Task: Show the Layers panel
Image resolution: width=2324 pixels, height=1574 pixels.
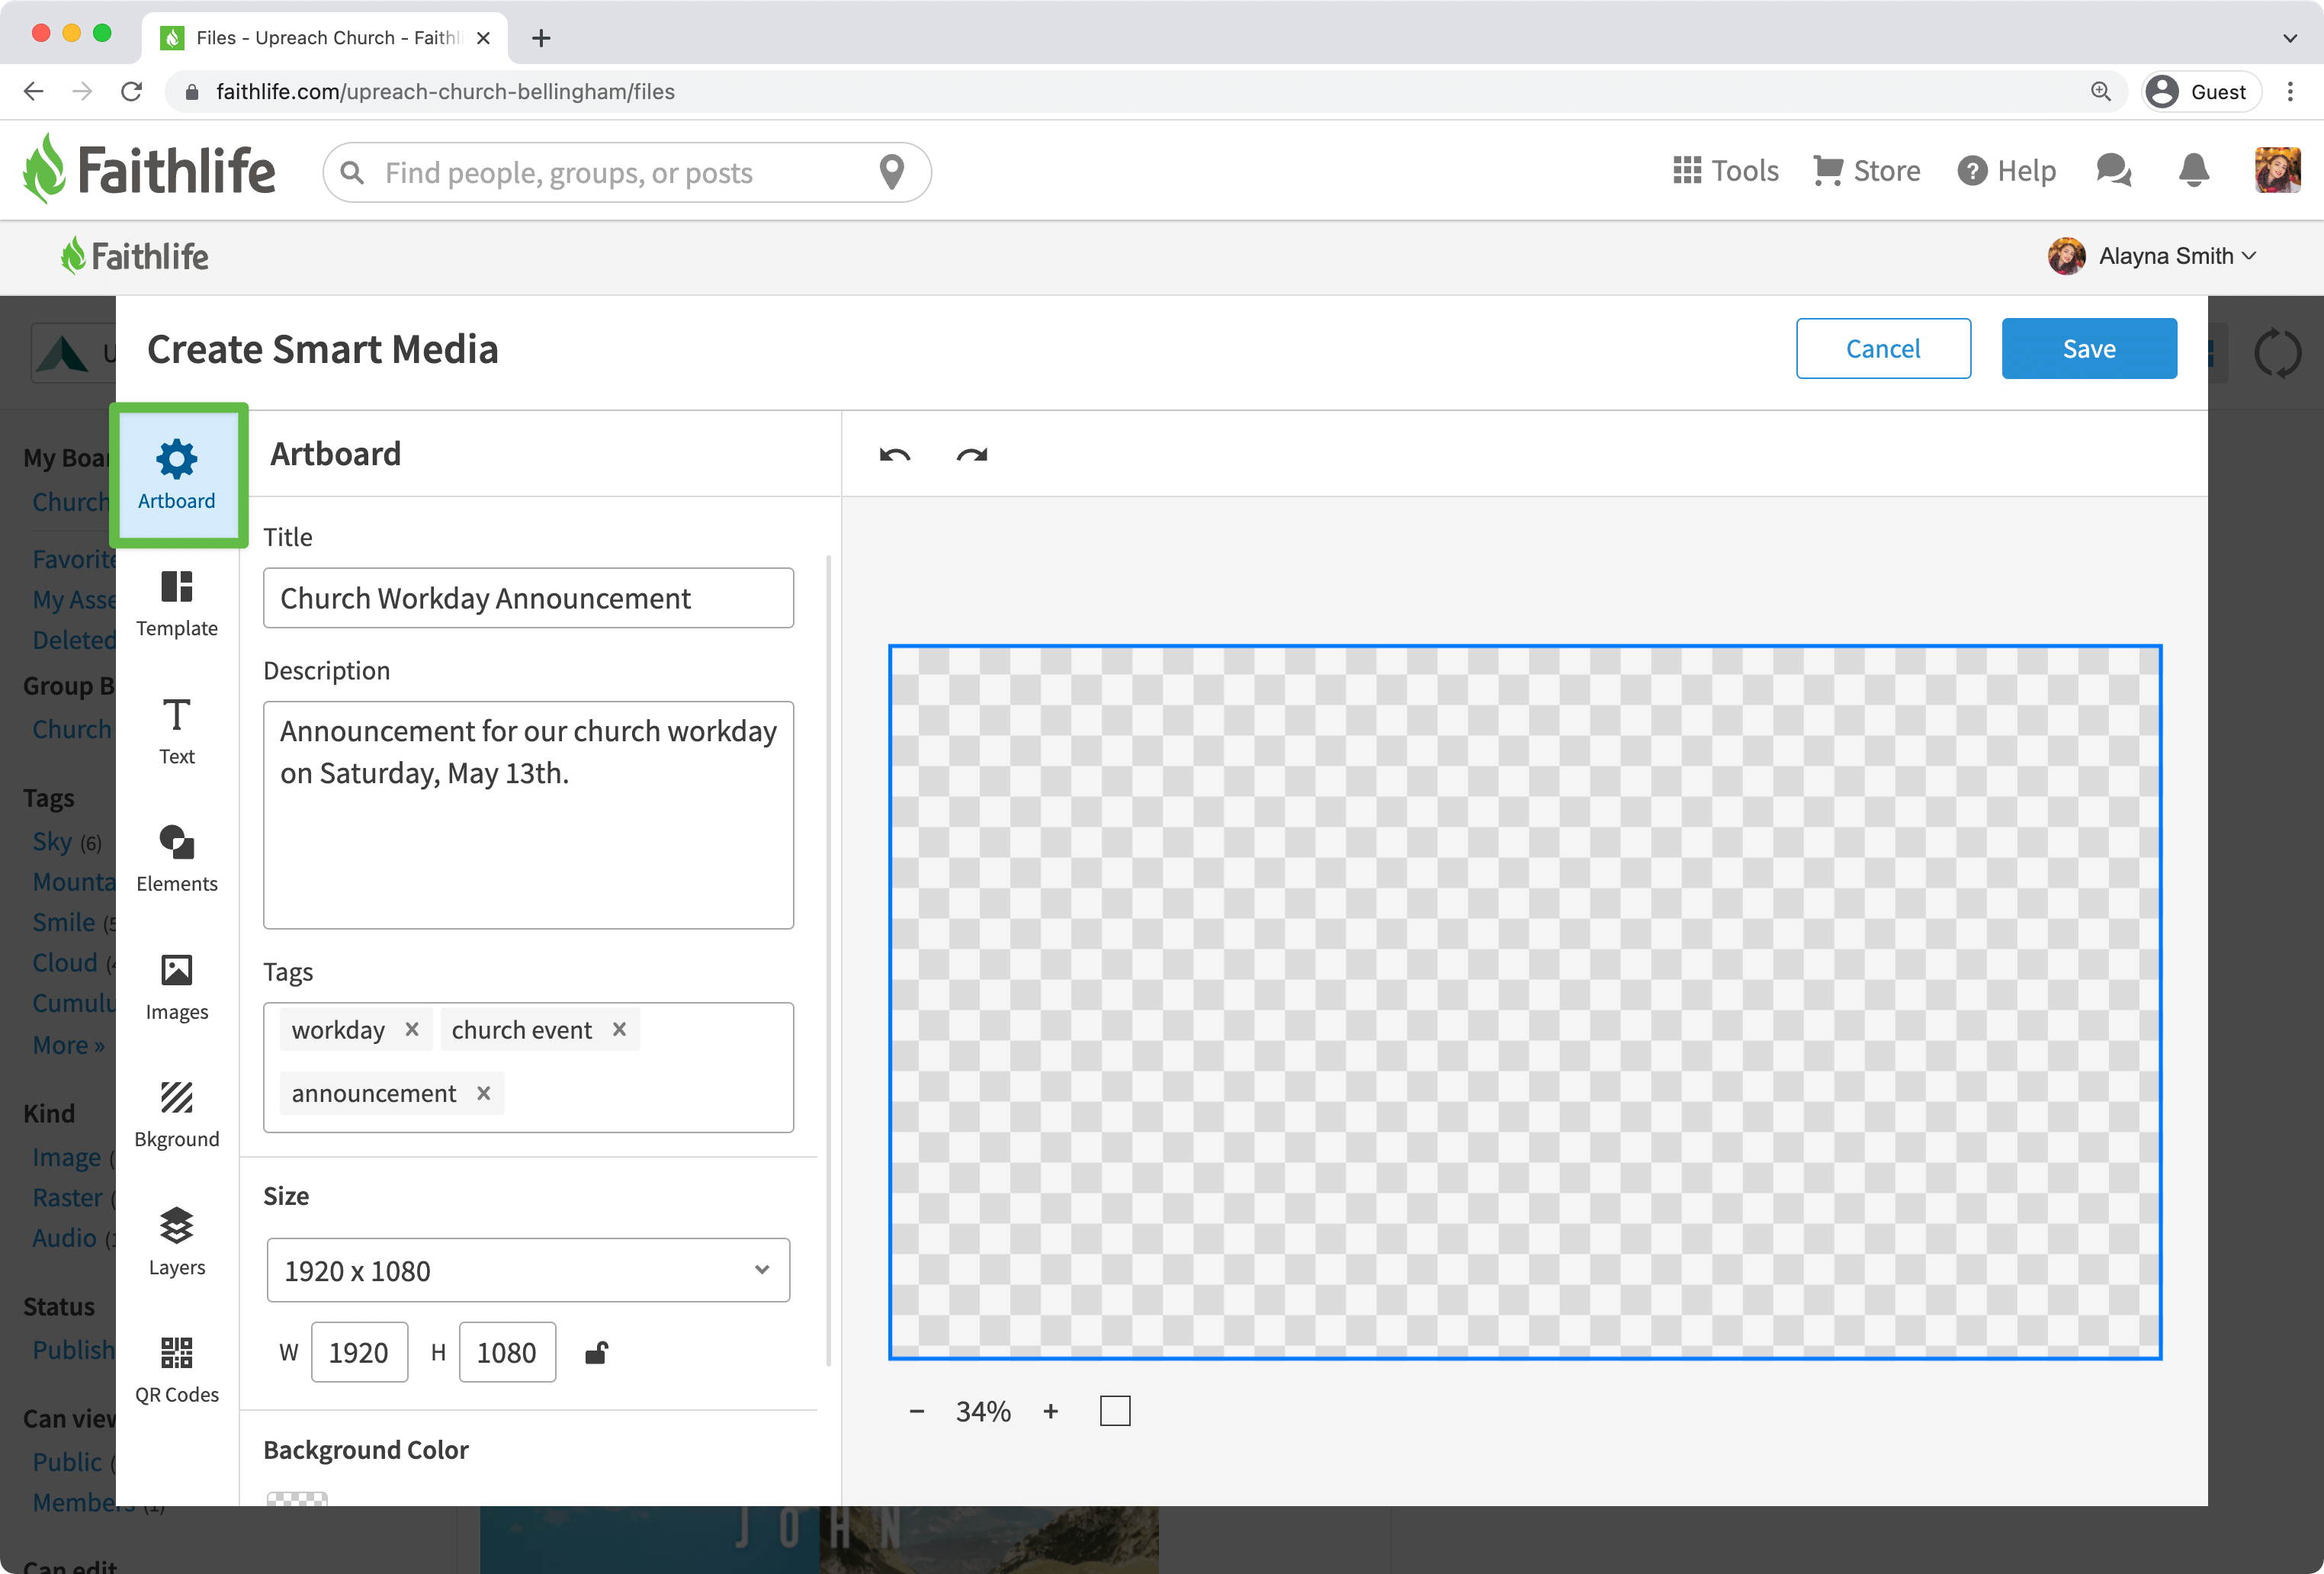Action: coord(177,1242)
